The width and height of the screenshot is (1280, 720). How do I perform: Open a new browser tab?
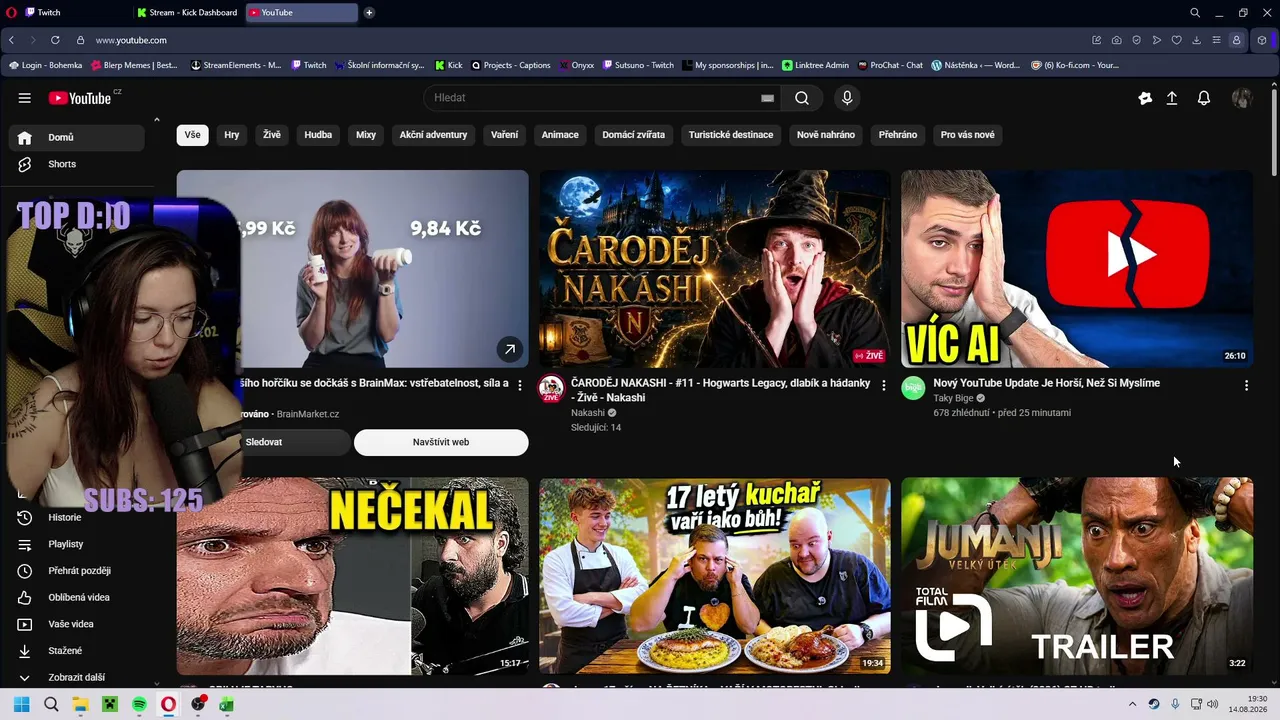(369, 13)
